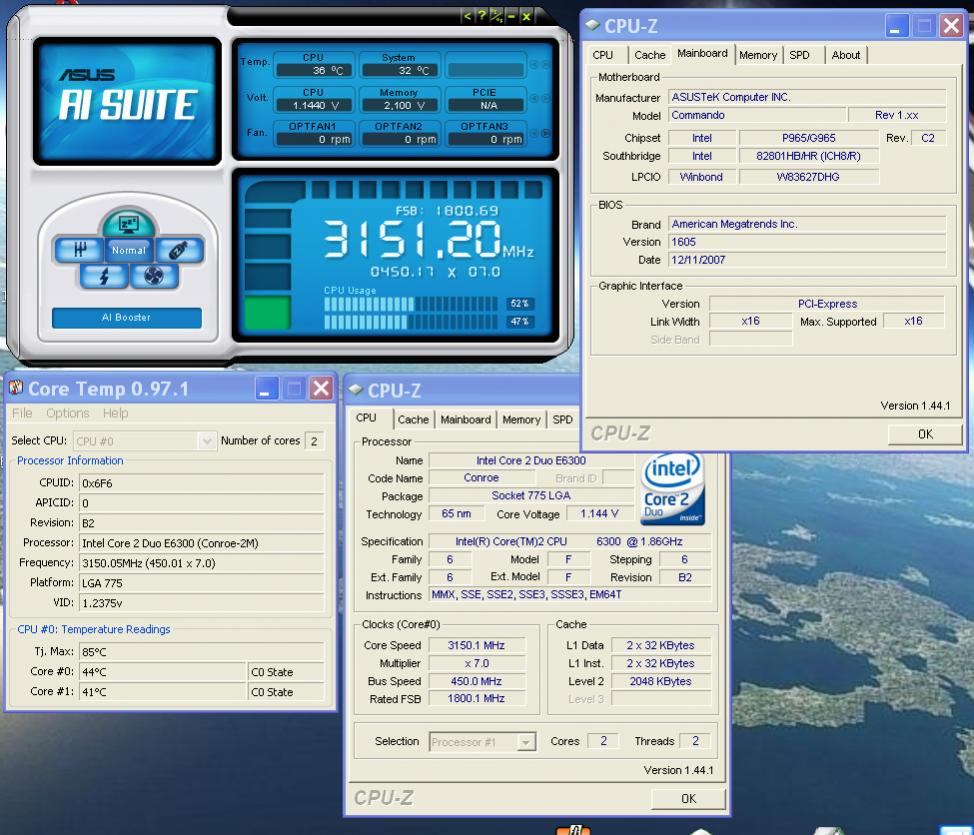Viewport: 974px width, 835px height.
Task: Click the BIOS Date 12/11/2007 field
Action: click(807, 260)
